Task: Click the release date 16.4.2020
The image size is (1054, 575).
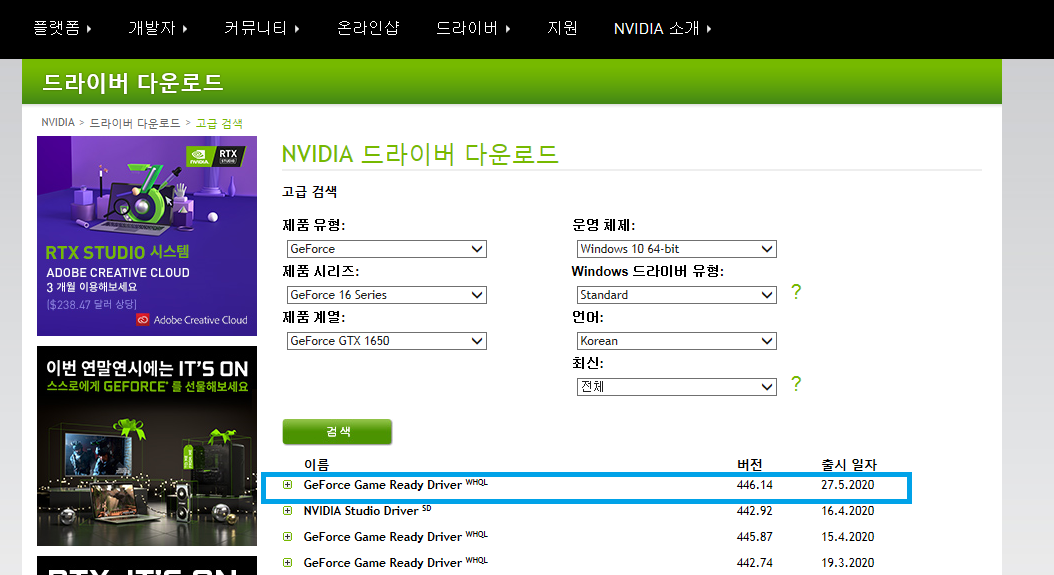Action: [x=848, y=511]
